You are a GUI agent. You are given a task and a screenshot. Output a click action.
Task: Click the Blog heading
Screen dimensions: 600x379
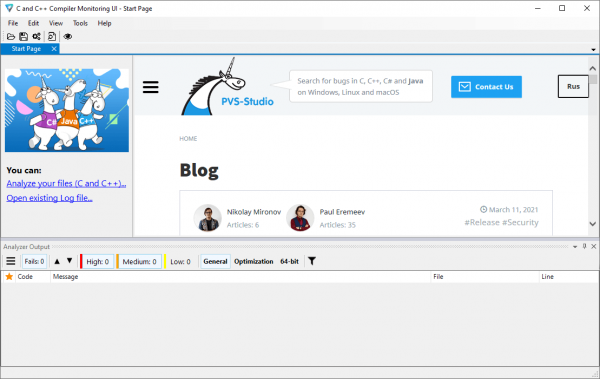199,170
